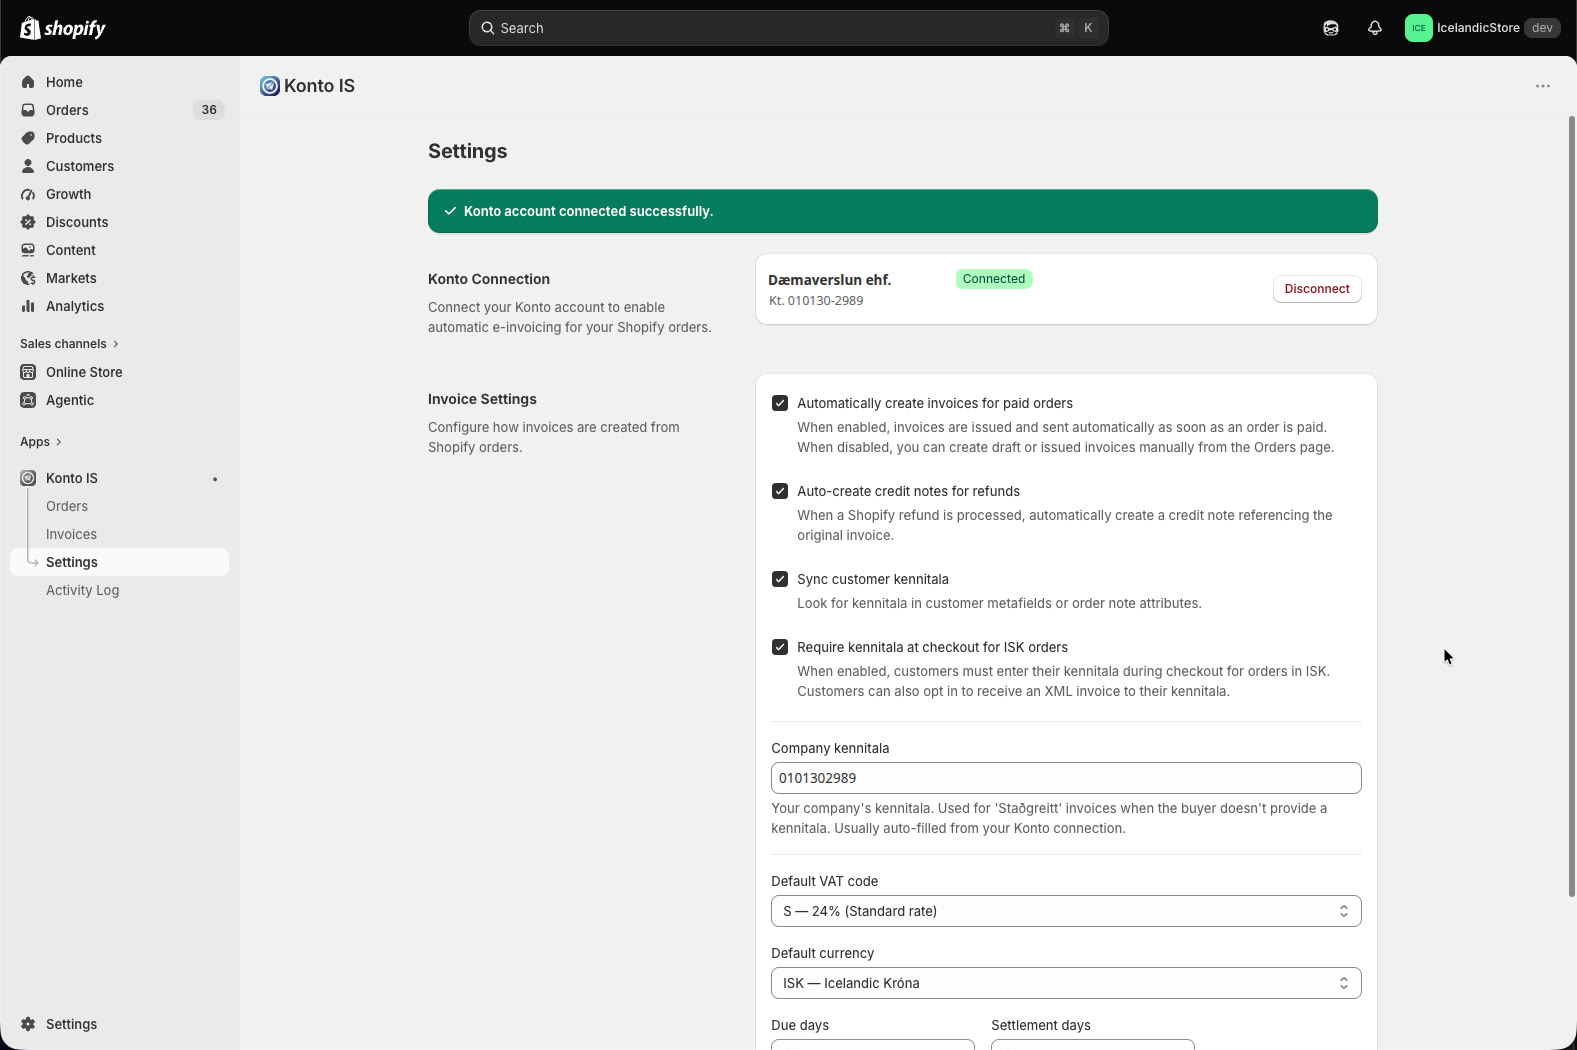Screen dimensions: 1577x1050
Task: Click the Orders count badge 36
Action: 209,110
